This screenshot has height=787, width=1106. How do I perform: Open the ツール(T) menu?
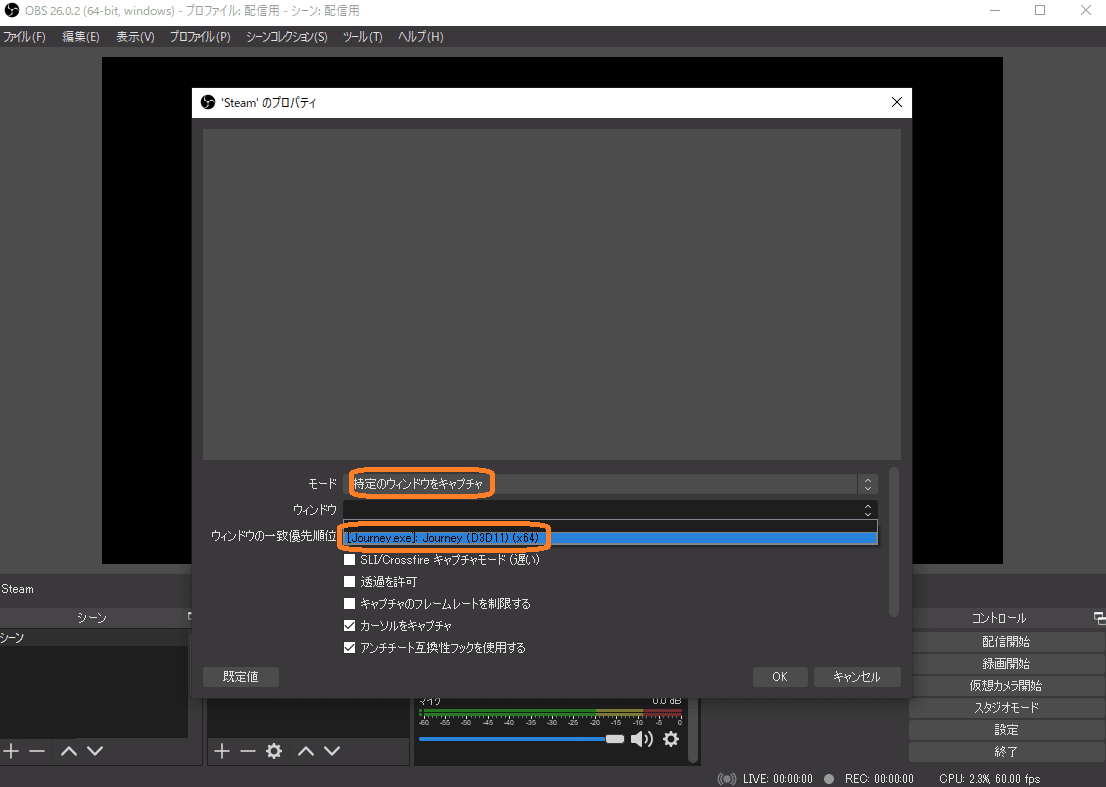click(363, 37)
